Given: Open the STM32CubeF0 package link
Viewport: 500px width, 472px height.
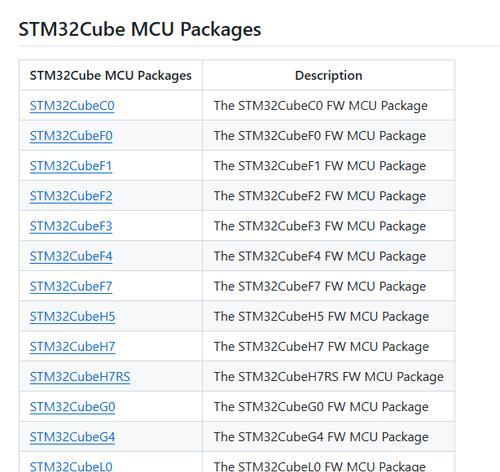Looking at the screenshot, I should (x=71, y=136).
